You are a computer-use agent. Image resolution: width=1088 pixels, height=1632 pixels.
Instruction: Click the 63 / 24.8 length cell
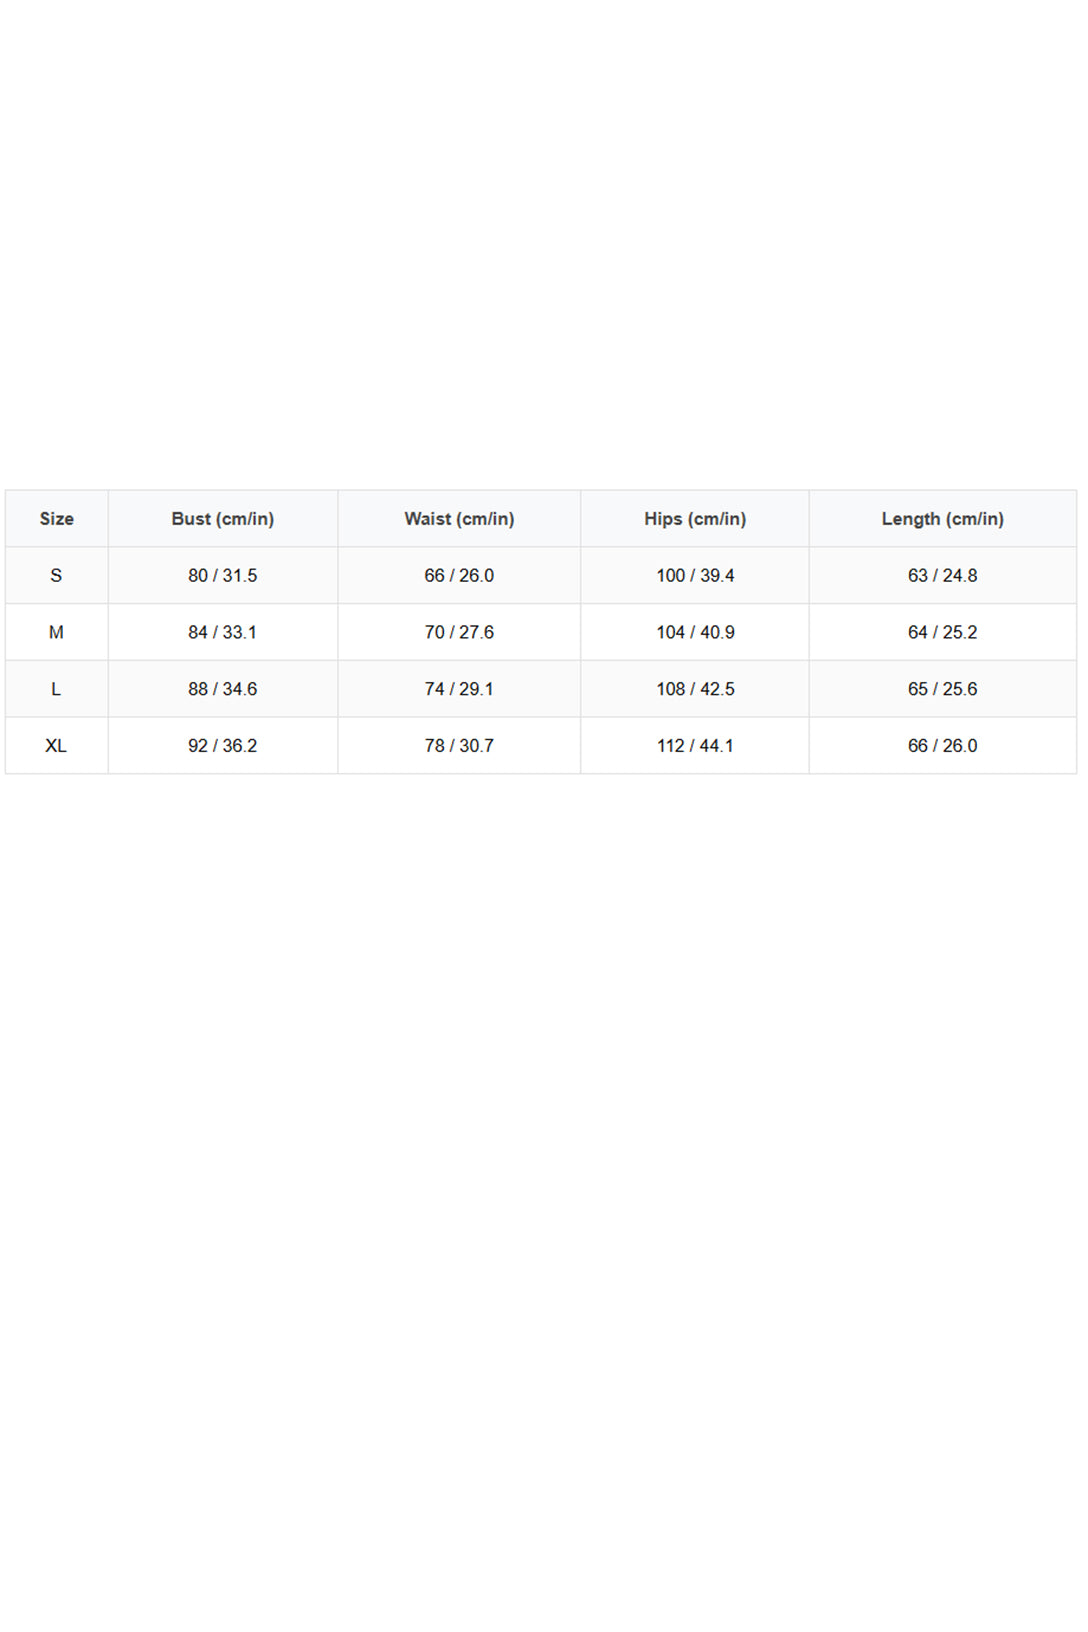click(x=943, y=575)
